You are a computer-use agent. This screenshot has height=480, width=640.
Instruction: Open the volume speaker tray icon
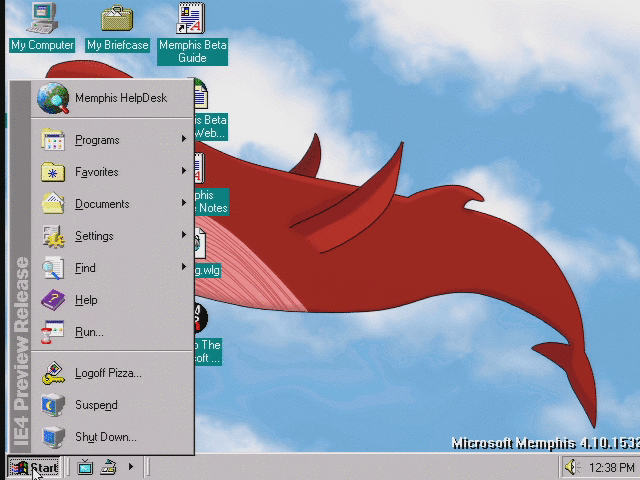click(572, 467)
